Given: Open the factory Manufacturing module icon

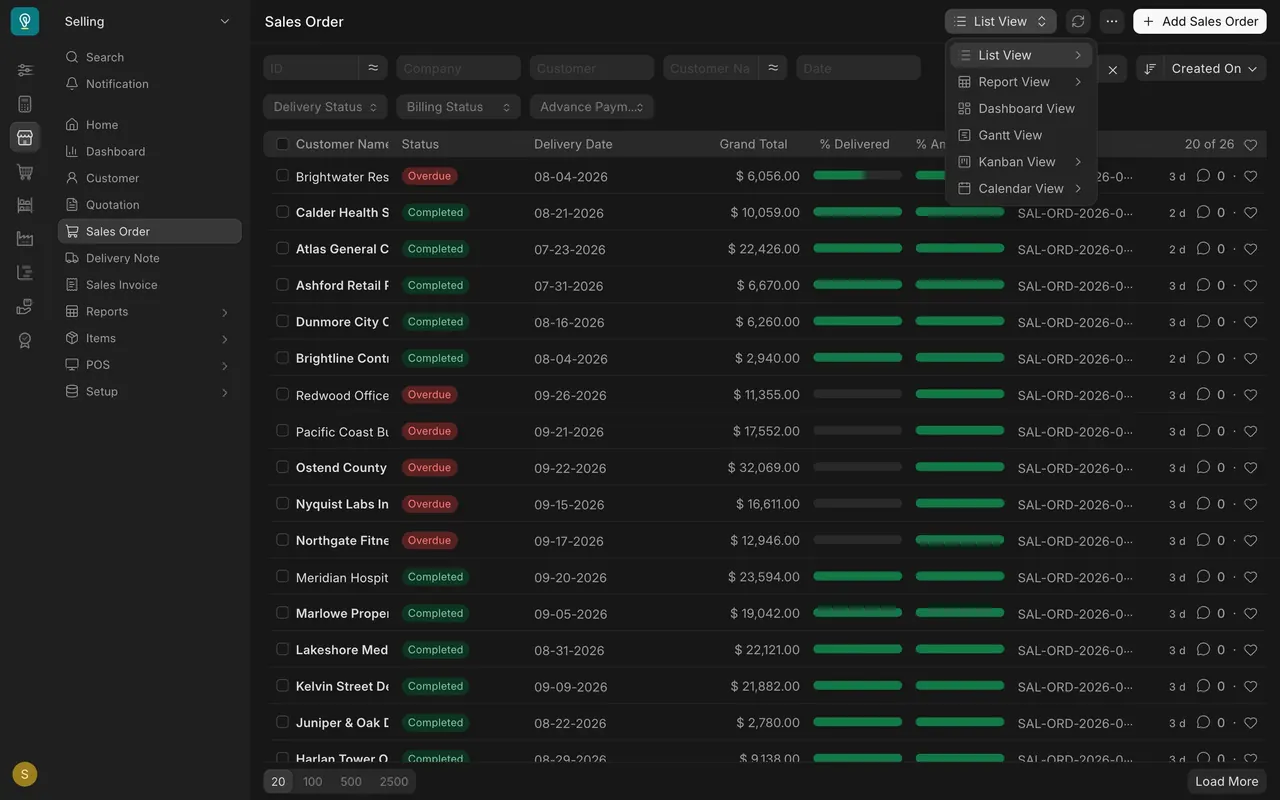Looking at the screenshot, I should [x=25, y=239].
